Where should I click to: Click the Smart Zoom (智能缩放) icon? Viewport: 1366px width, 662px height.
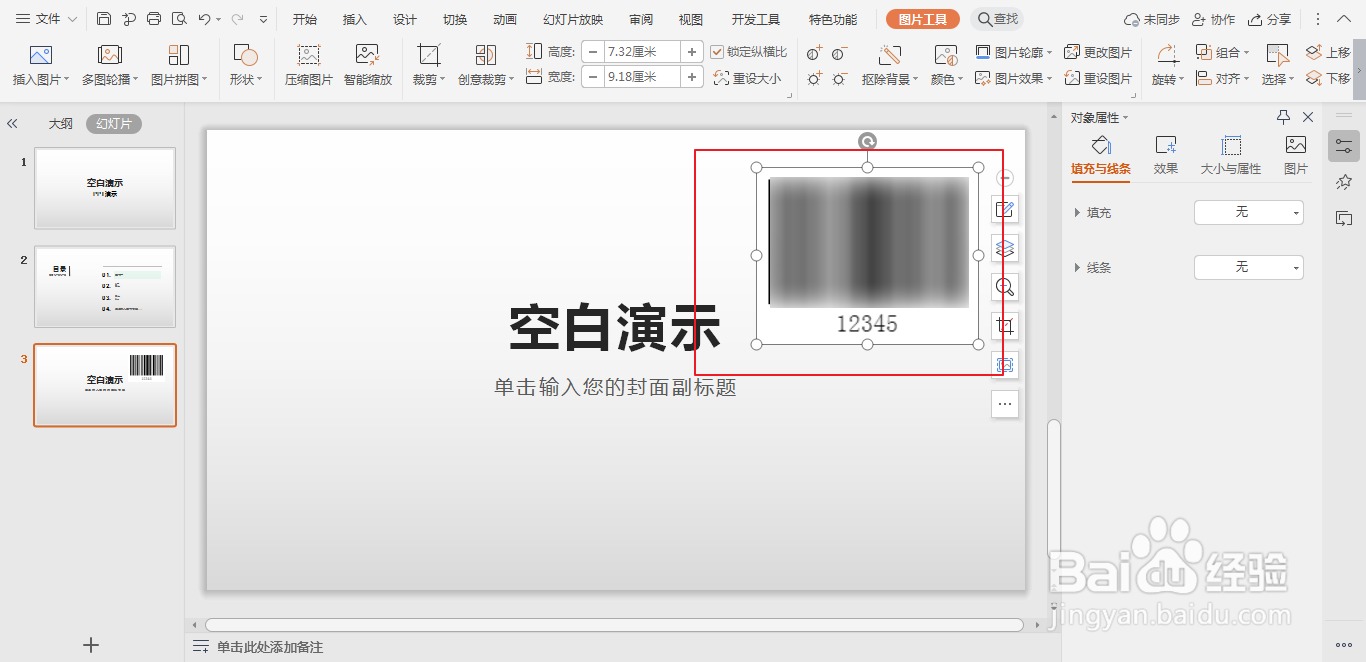point(367,55)
